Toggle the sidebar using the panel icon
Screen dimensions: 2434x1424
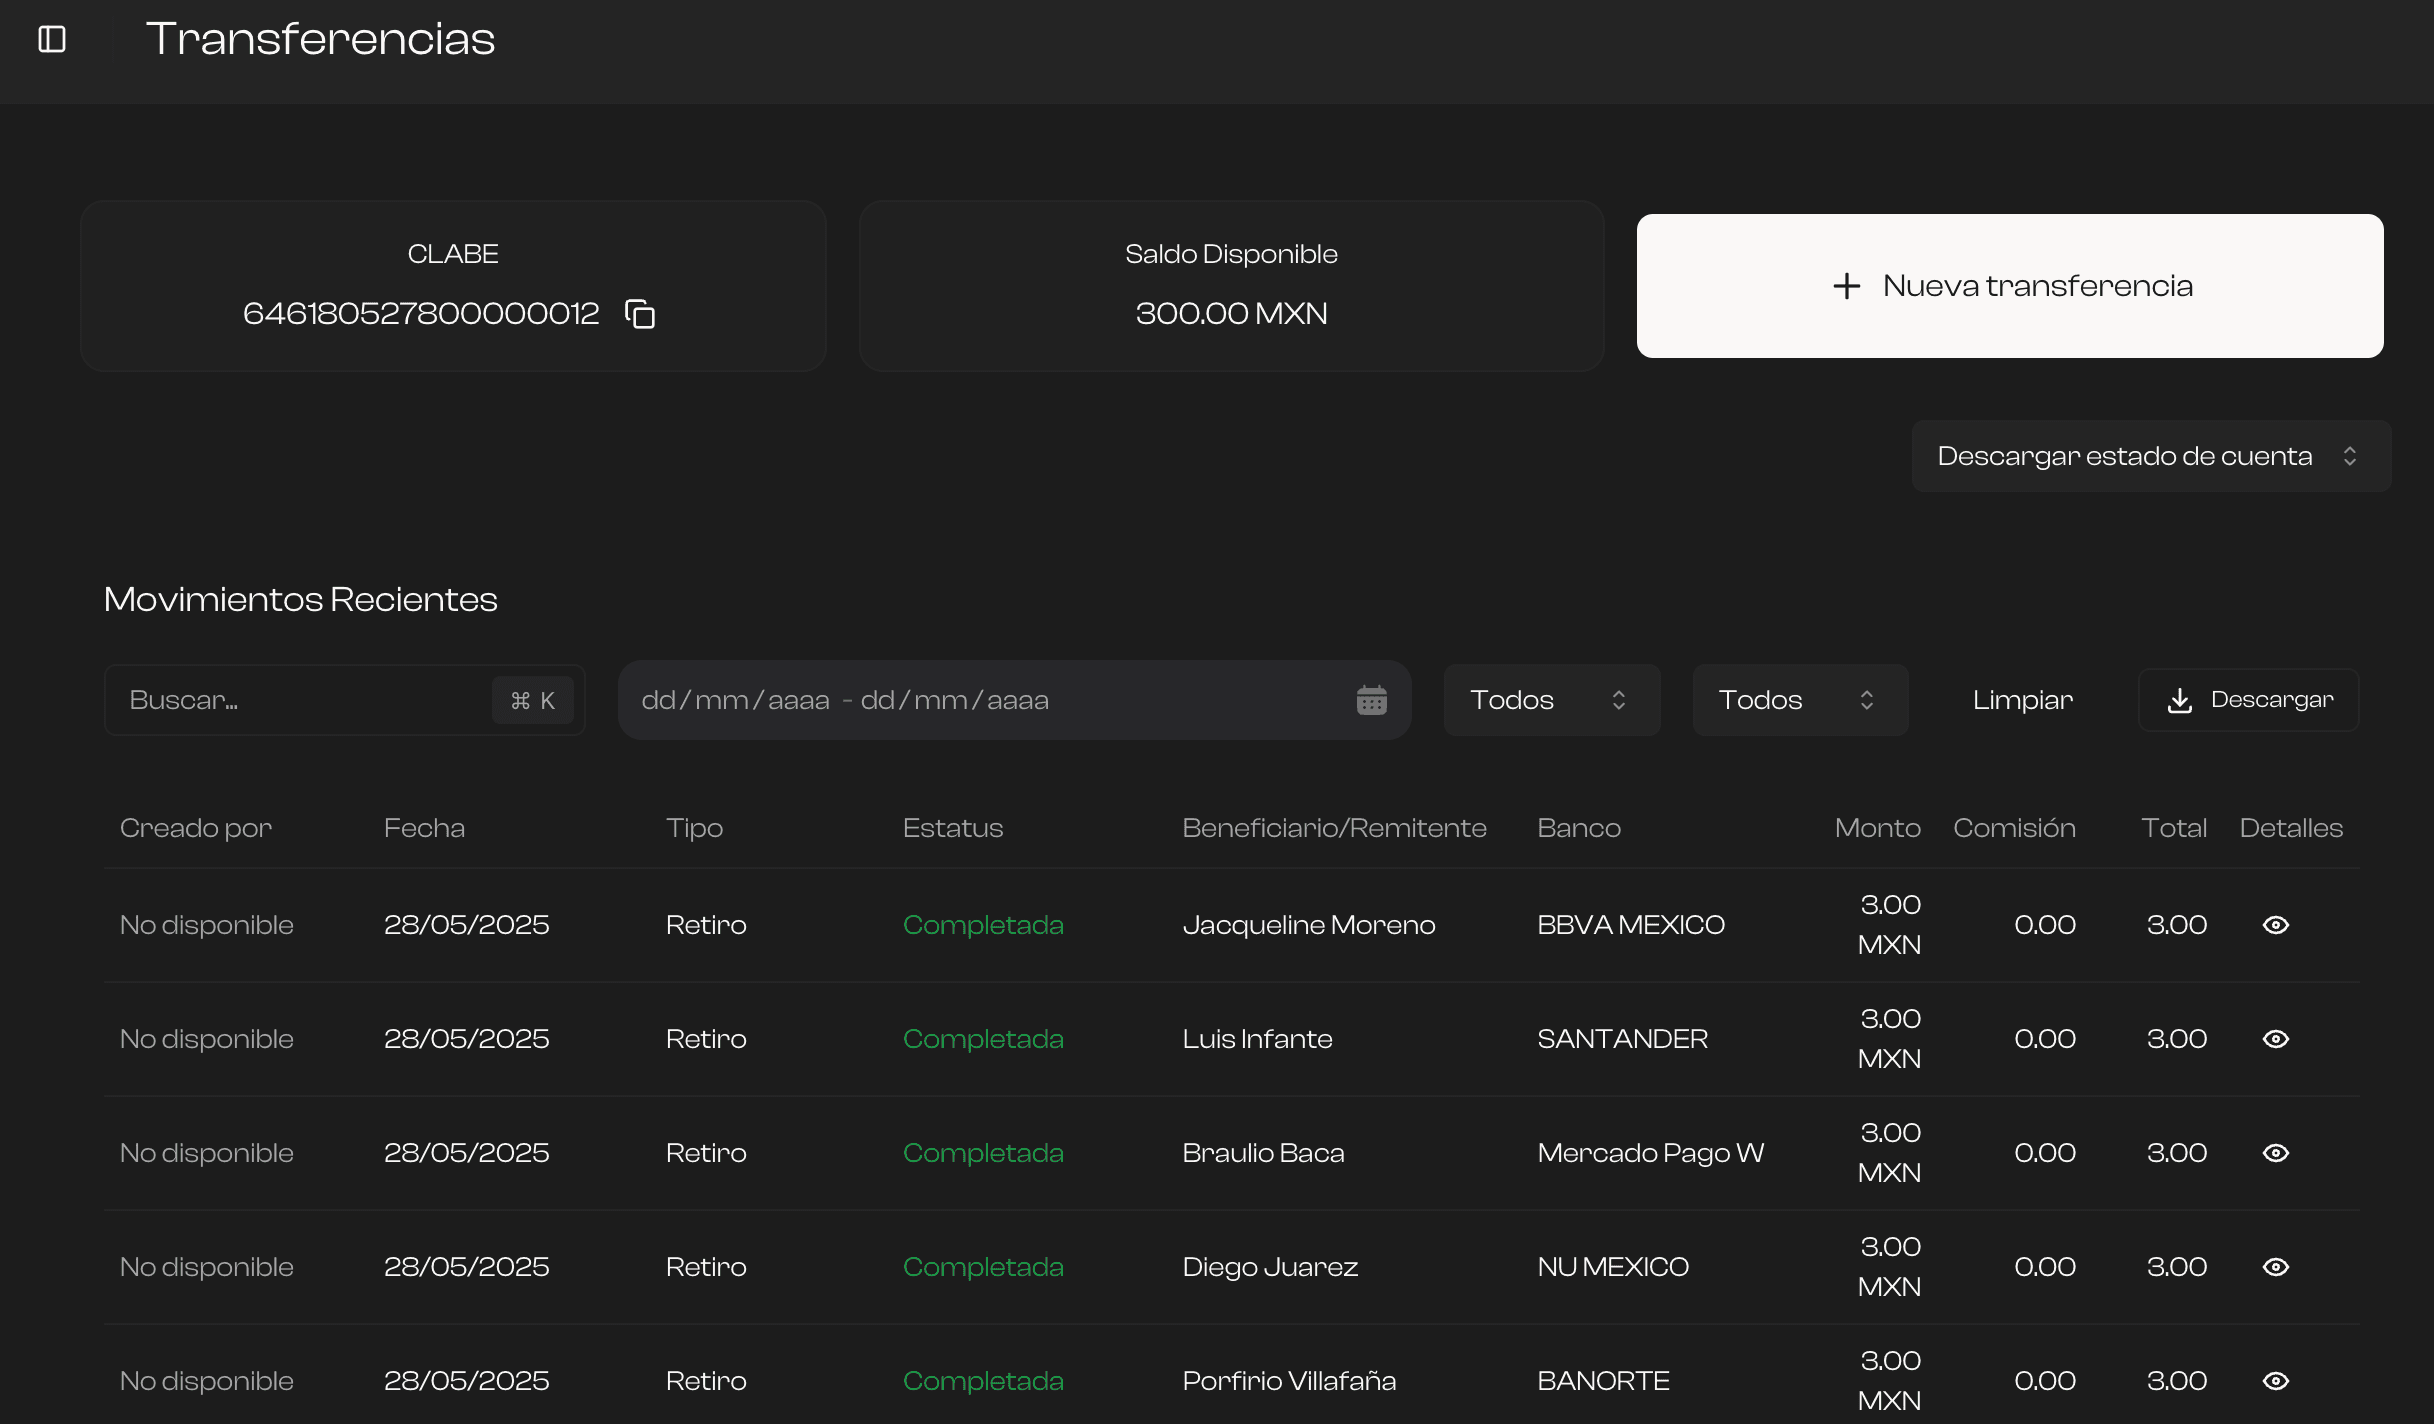(x=51, y=38)
